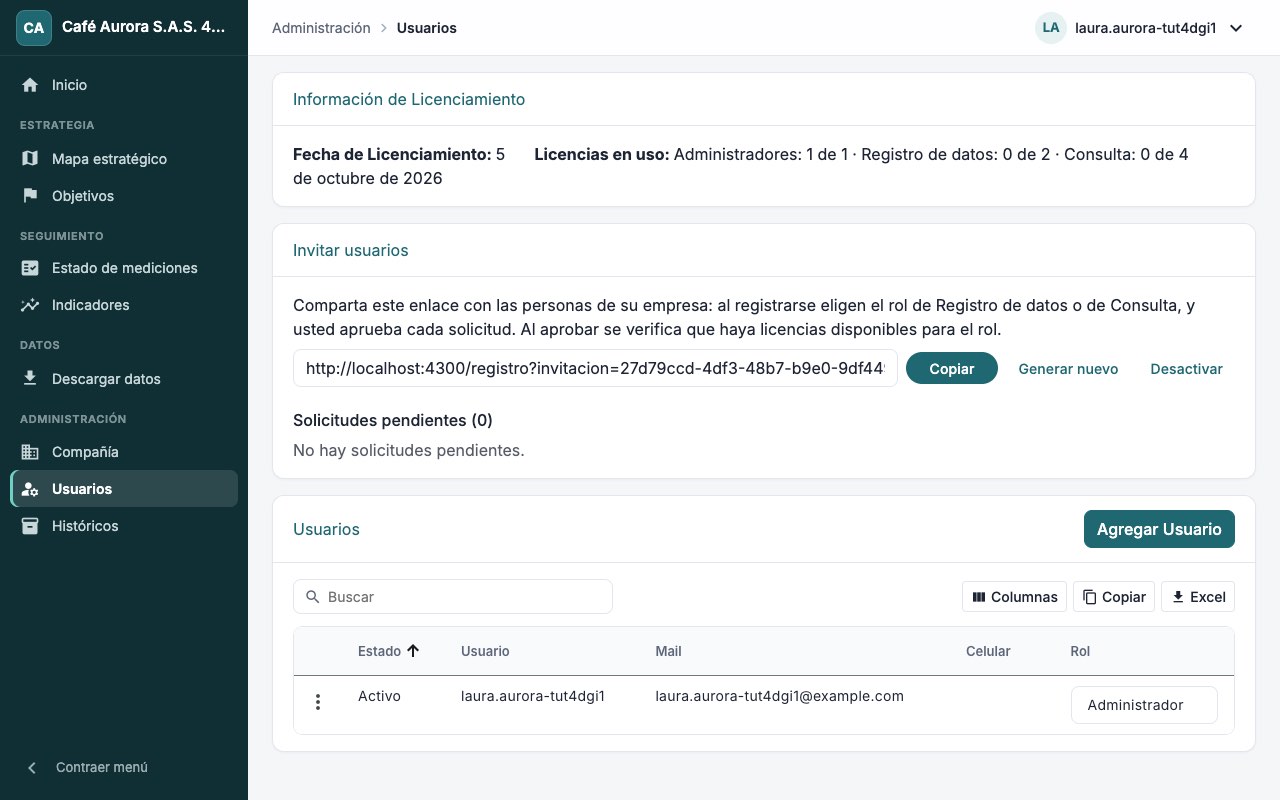Navigate to Objetivos
The image size is (1280, 800).
click(x=124, y=196)
